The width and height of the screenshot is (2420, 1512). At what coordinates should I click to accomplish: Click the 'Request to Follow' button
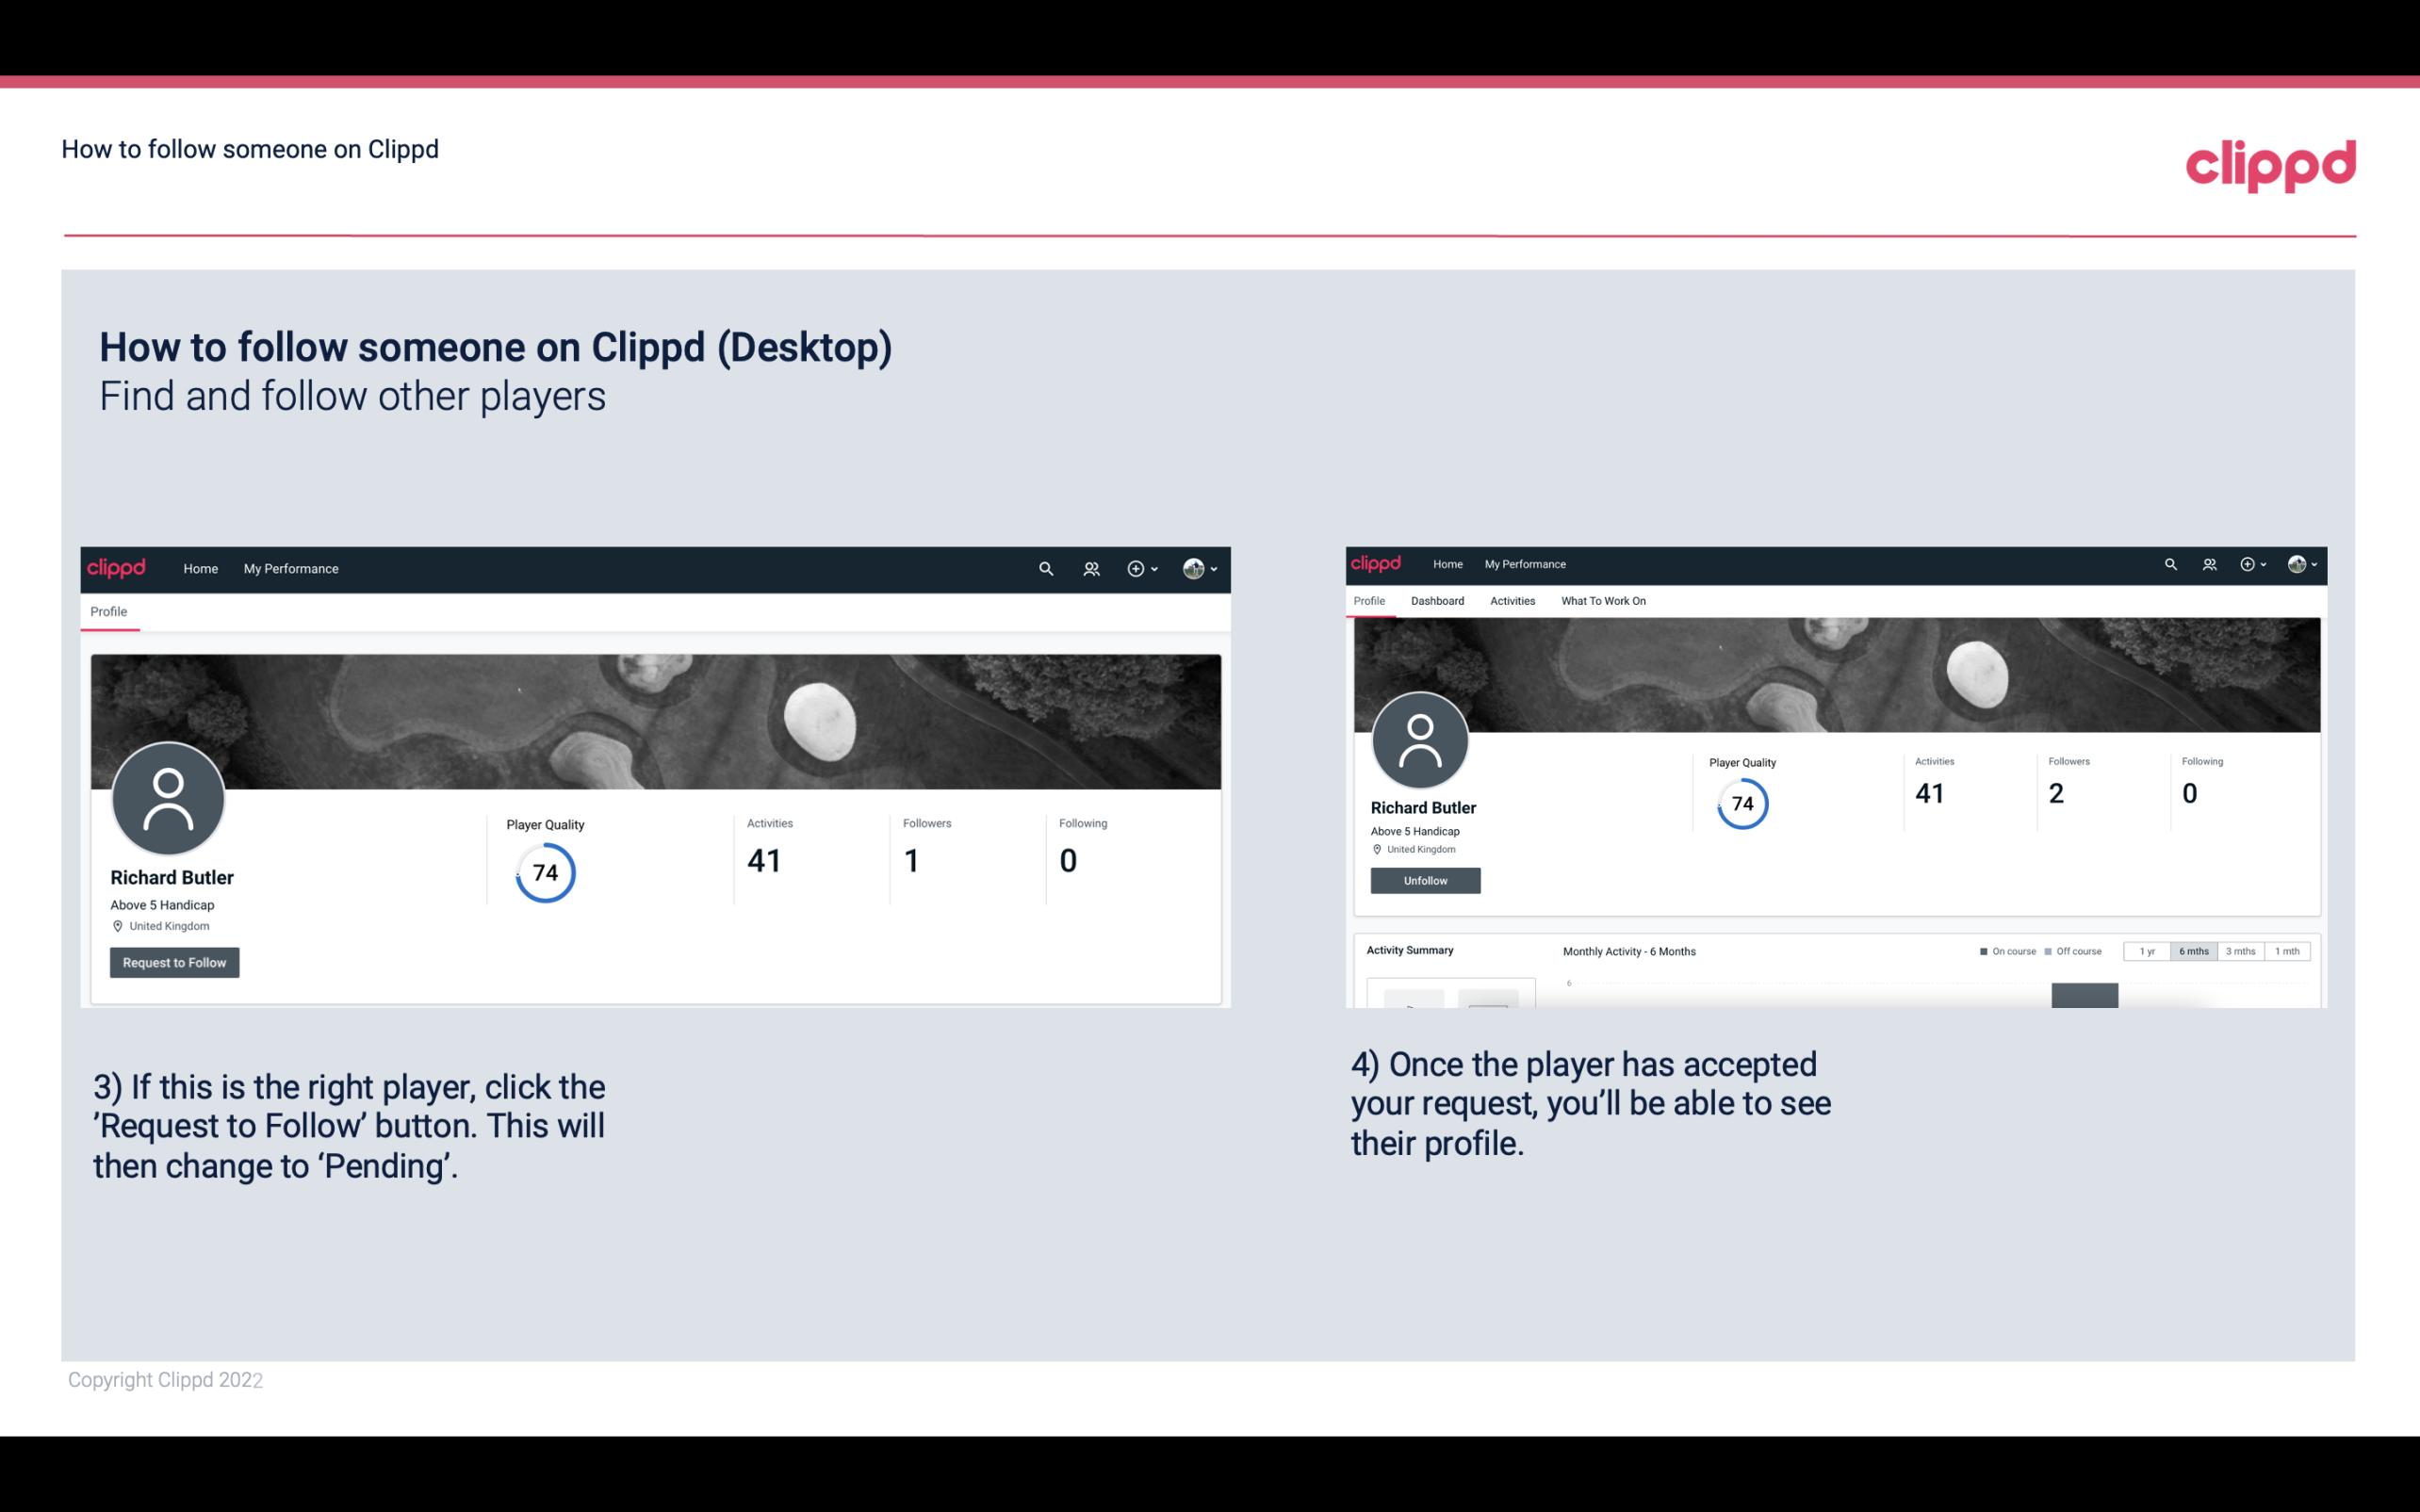174,962
